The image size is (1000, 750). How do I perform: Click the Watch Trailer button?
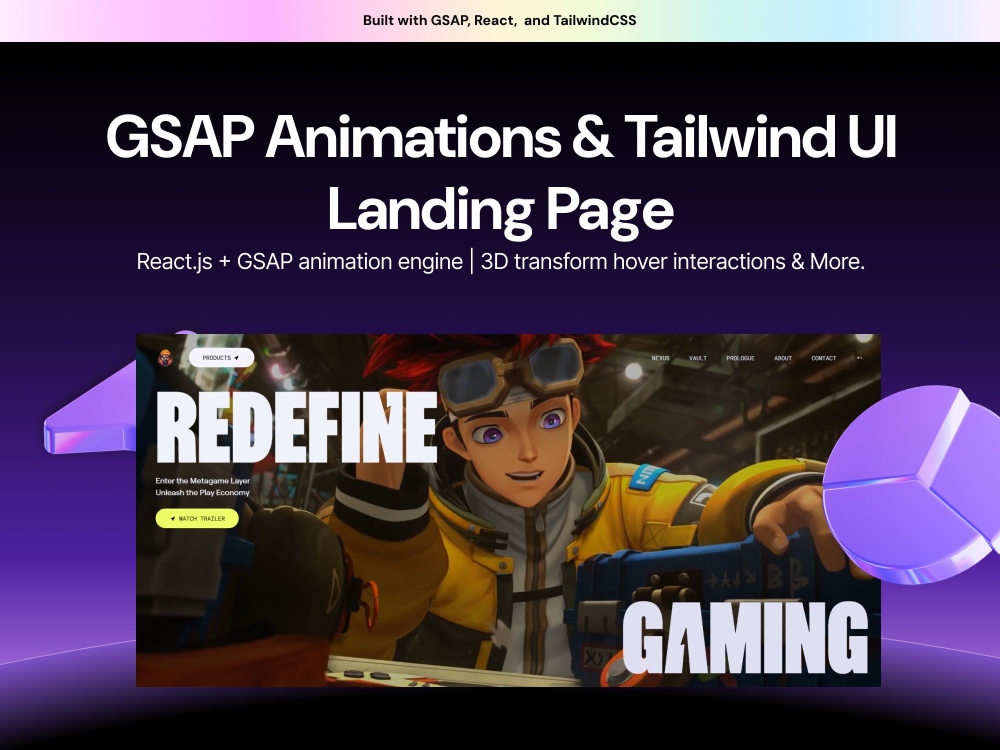[x=197, y=518]
